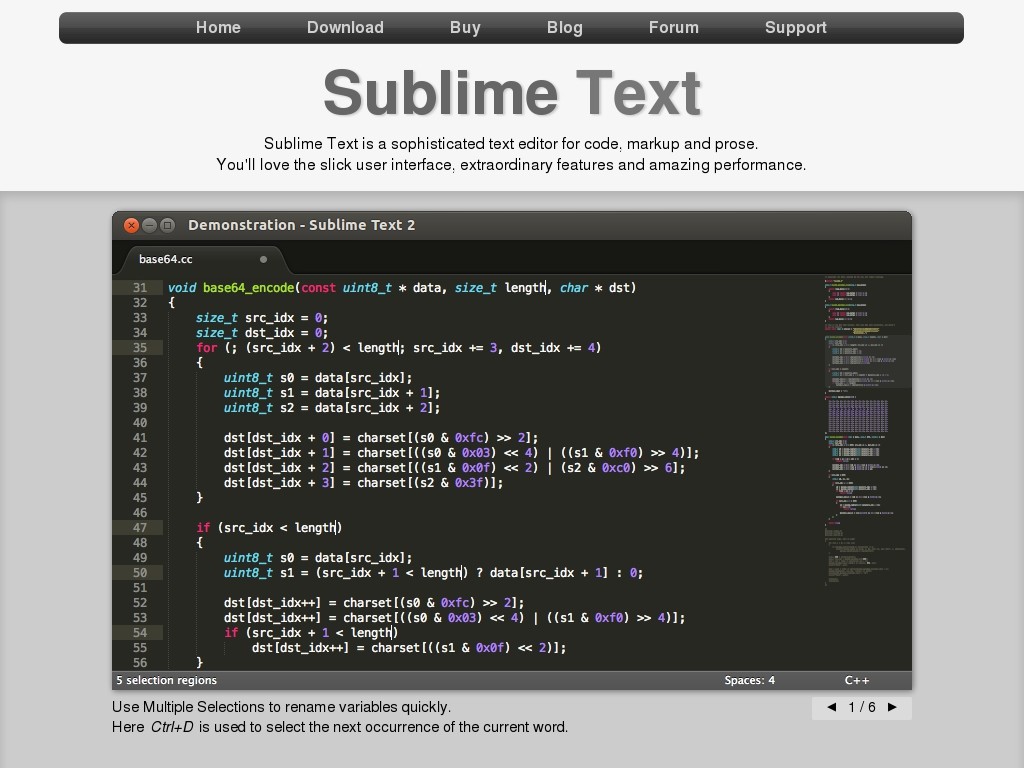Click the '1 / 6' slide counter
The width and height of the screenshot is (1024, 768).
(862, 707)
